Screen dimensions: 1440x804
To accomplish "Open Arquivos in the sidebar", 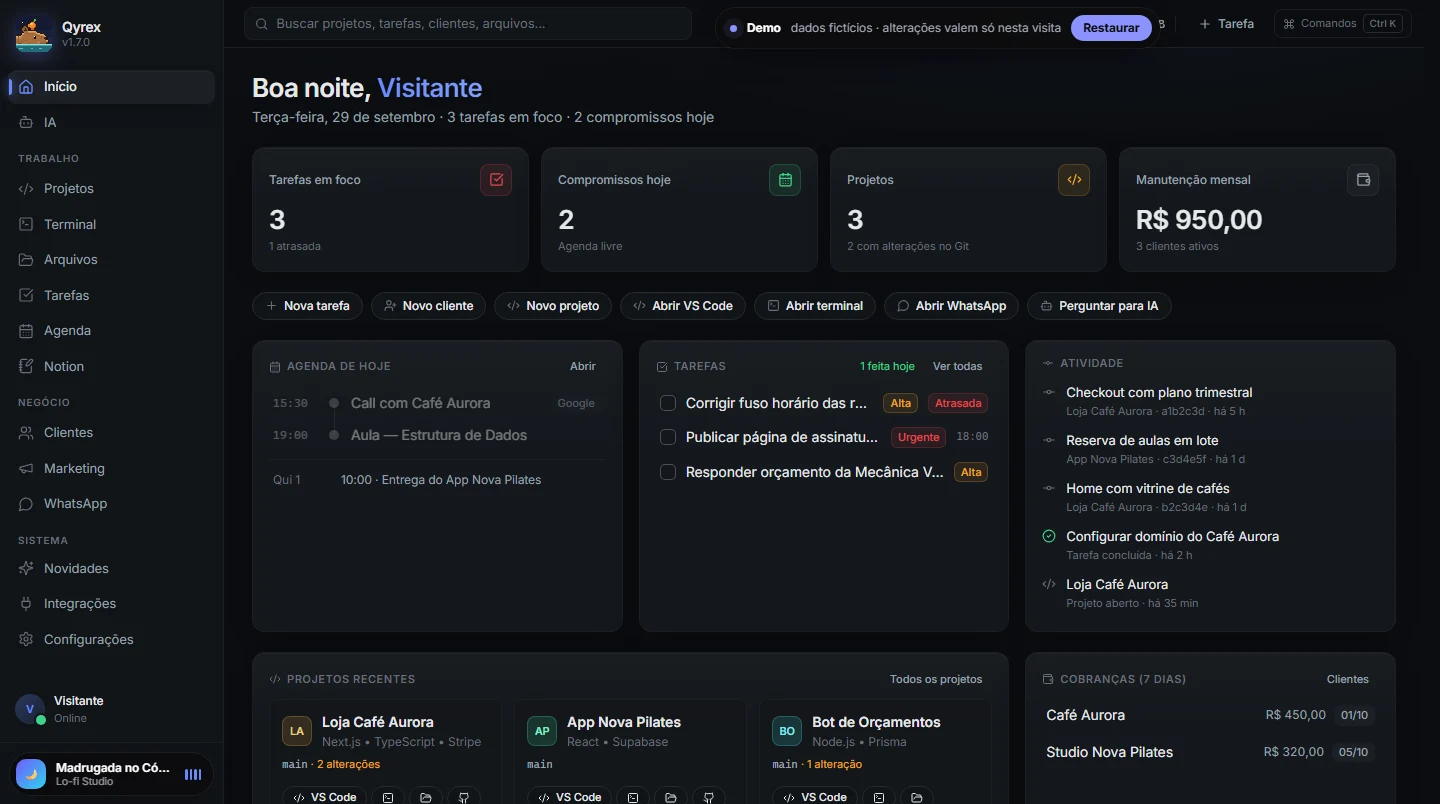I will pos(112,259).
